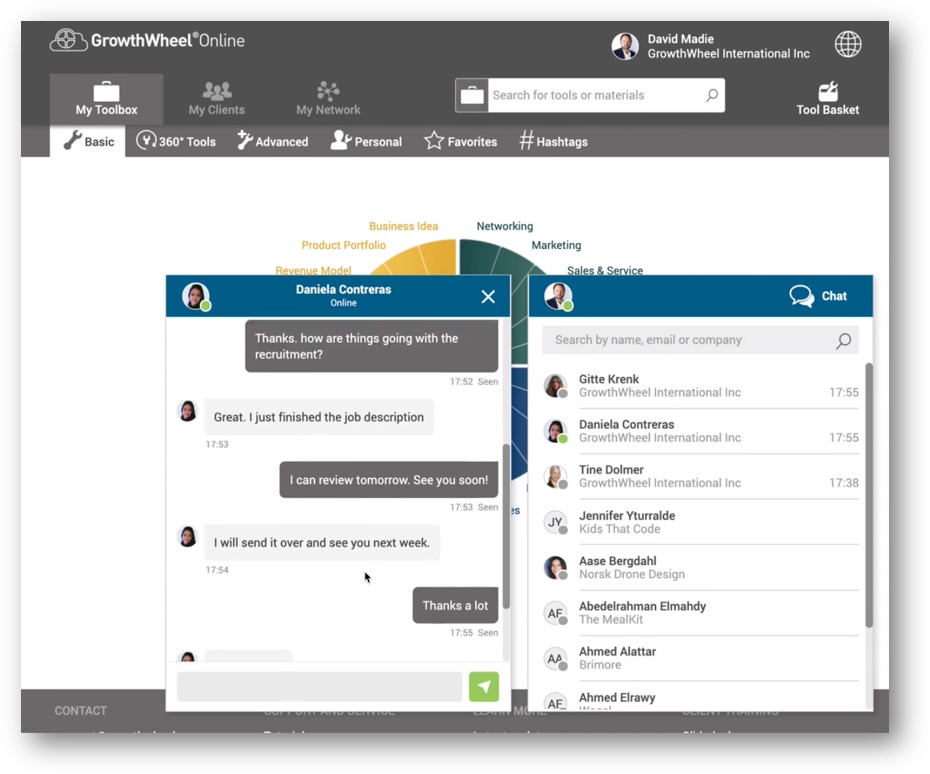Click Daniela's avatar beside the 17:53 message
The height and width of the screenshot is (774, 930).
187,410
